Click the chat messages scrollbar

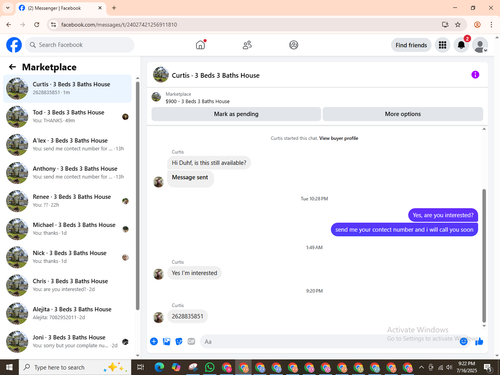pyautogui.click(x=484, y=255)
